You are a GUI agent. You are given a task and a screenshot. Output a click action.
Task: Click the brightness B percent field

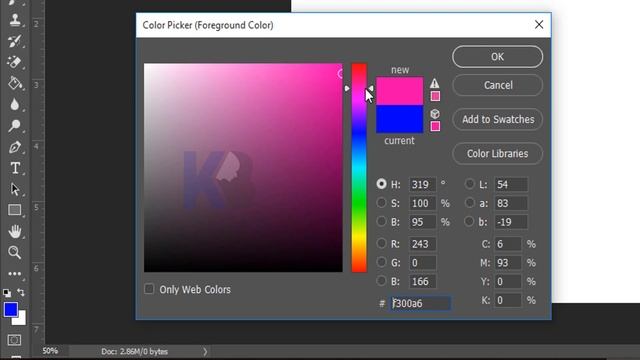click(x=422, y=222)
